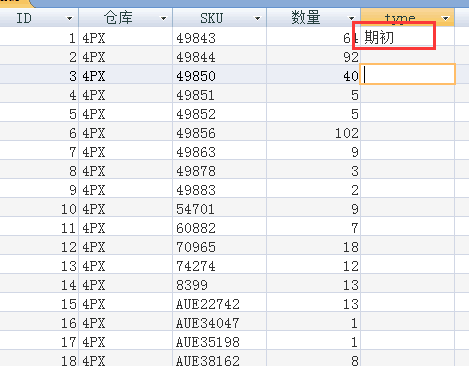Screen dimensions: 469x366
Task: Click ID cell 14
Action: [39, 283]
